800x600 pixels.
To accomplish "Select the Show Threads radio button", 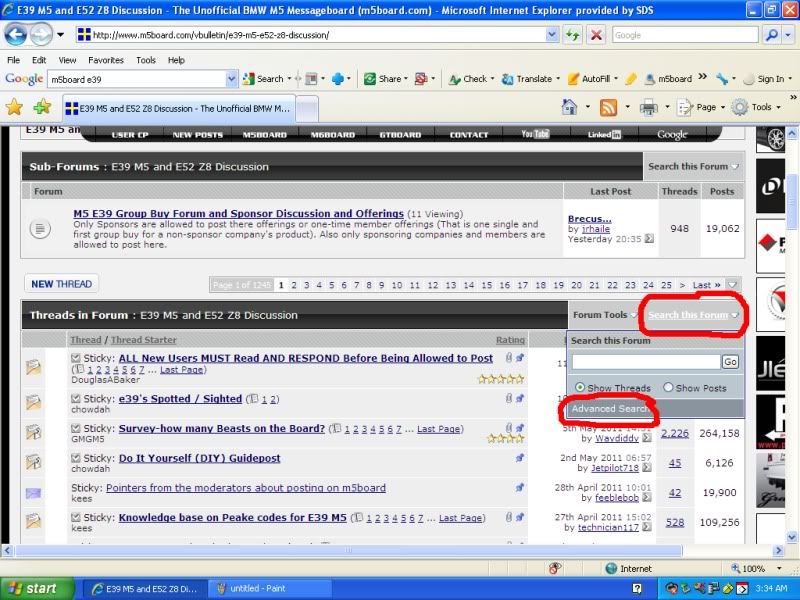I will click(580, 388).
